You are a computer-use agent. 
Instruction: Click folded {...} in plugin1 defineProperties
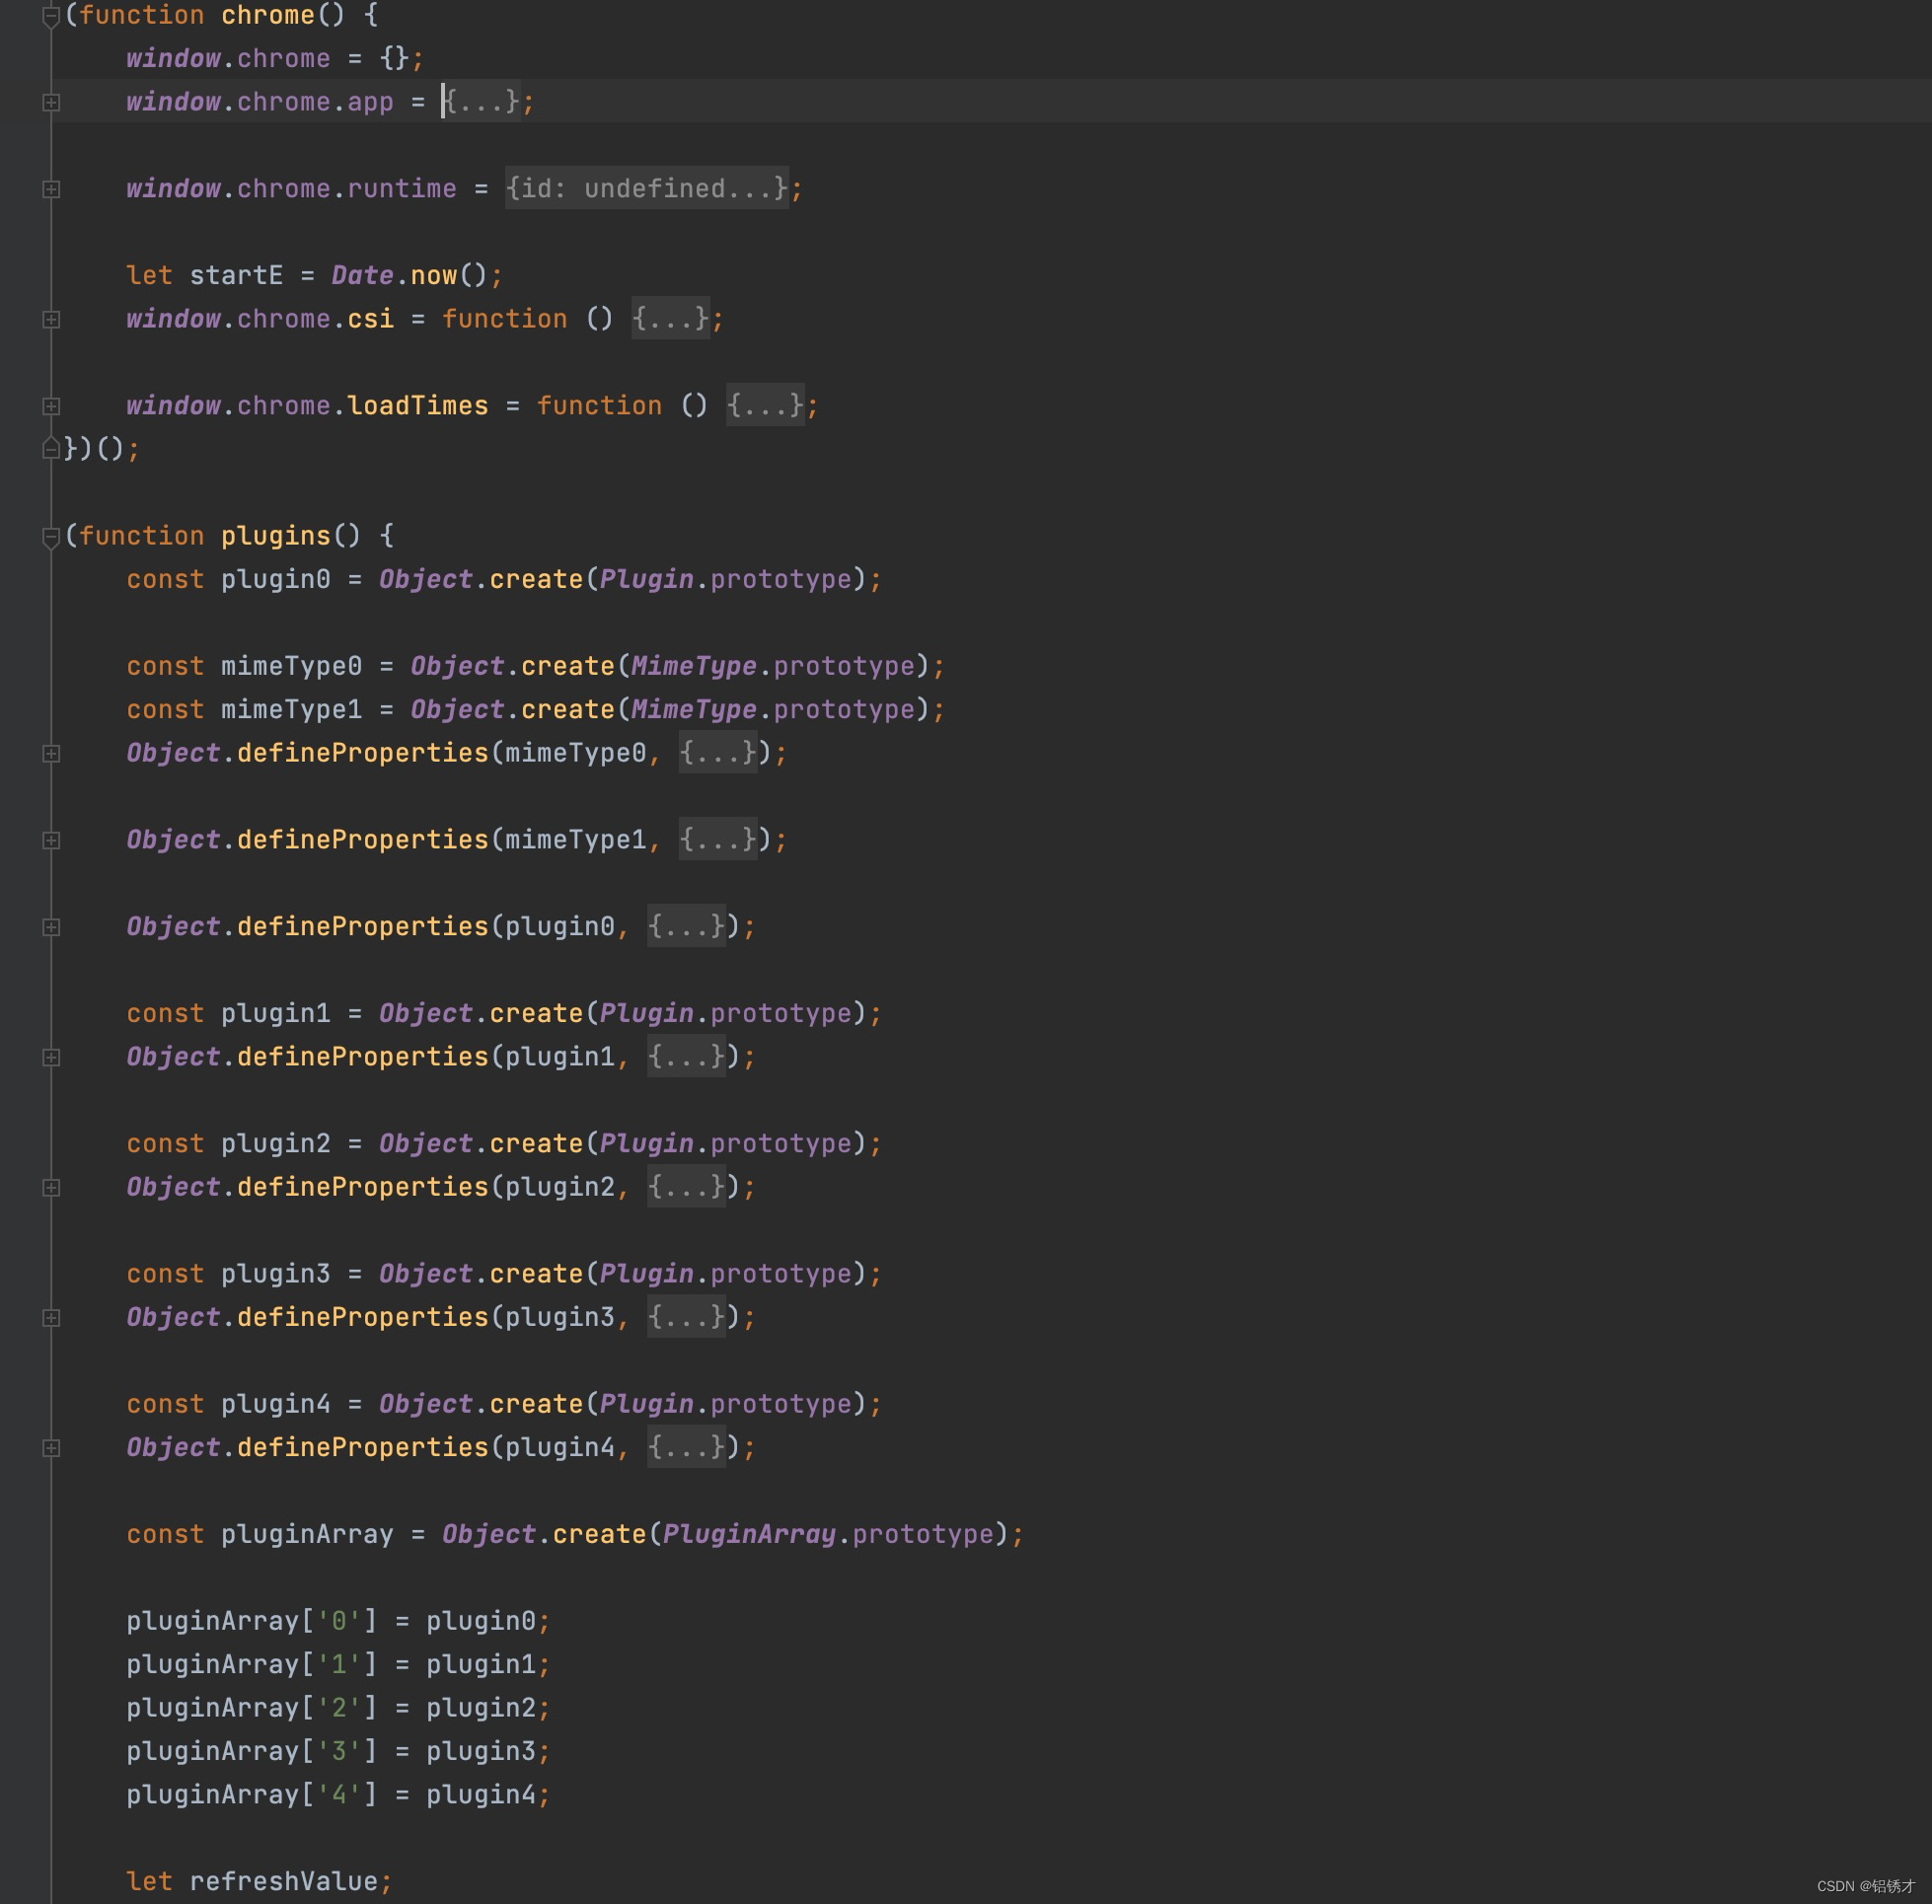pos(687,1057)
